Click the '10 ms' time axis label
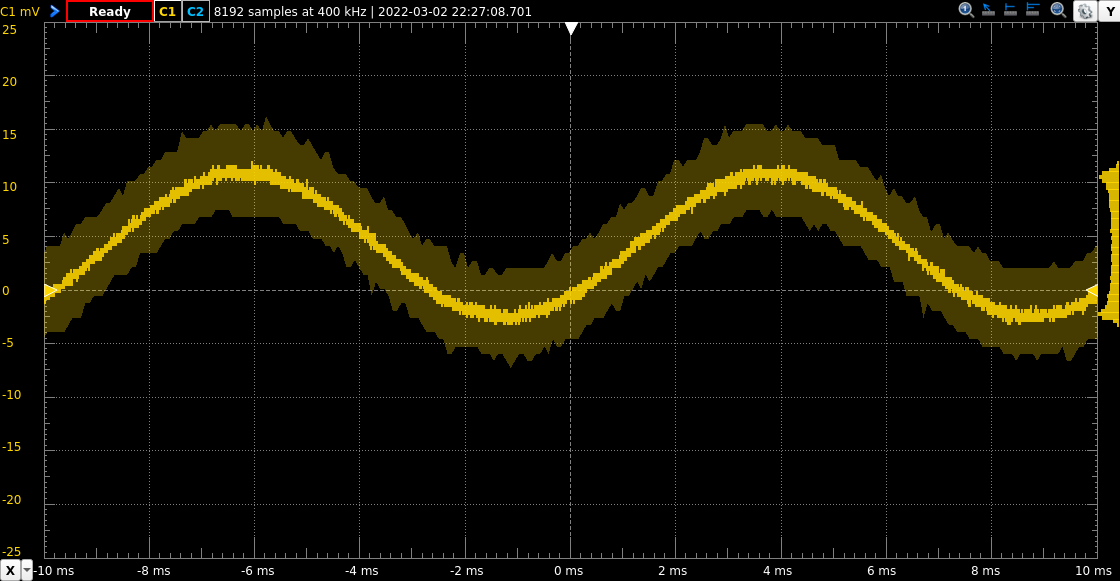The width and height of the screenshot is (1120, 581). (x=1094, y=570)
